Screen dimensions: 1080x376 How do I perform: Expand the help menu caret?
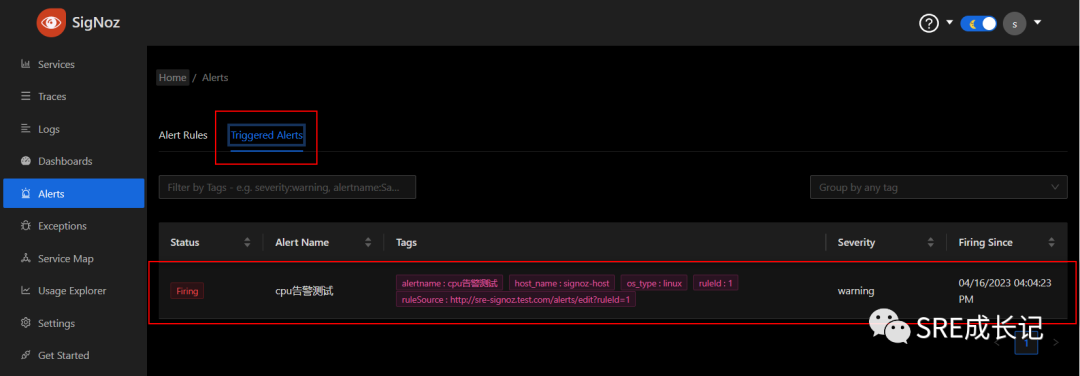pyautogui.click(x=949, y=23)
